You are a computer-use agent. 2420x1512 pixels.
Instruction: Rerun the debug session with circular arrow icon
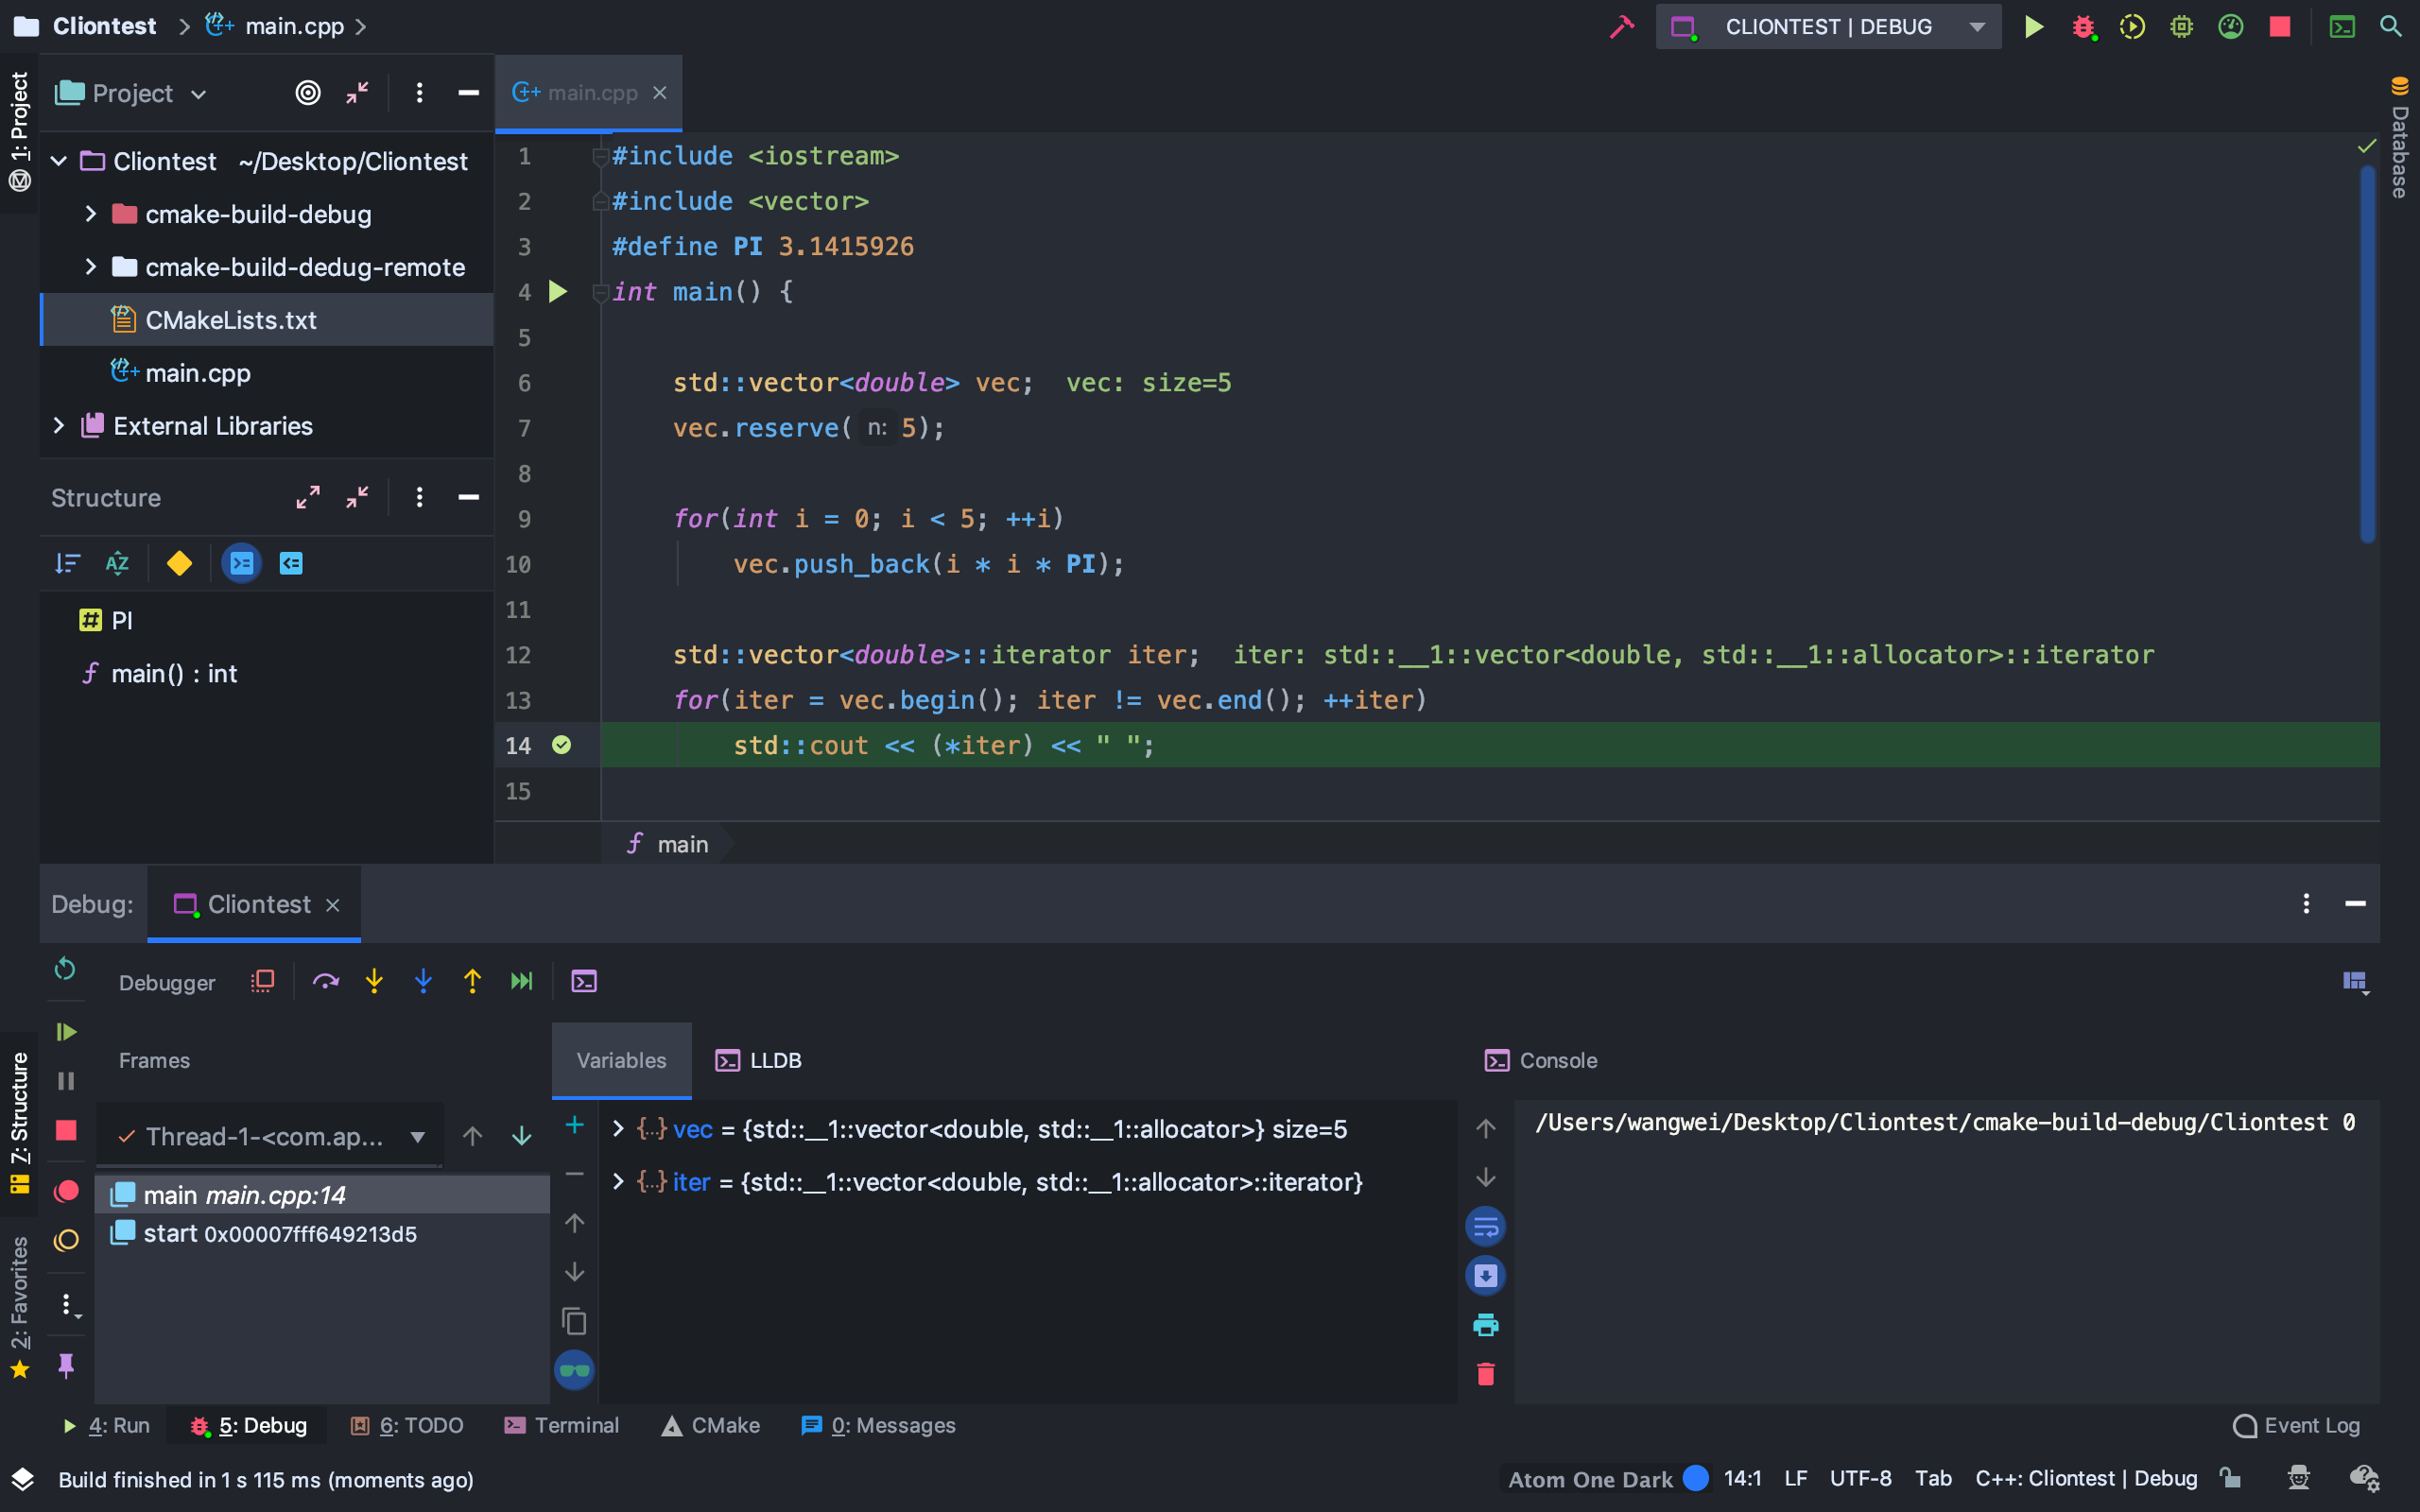coord(65,968)
